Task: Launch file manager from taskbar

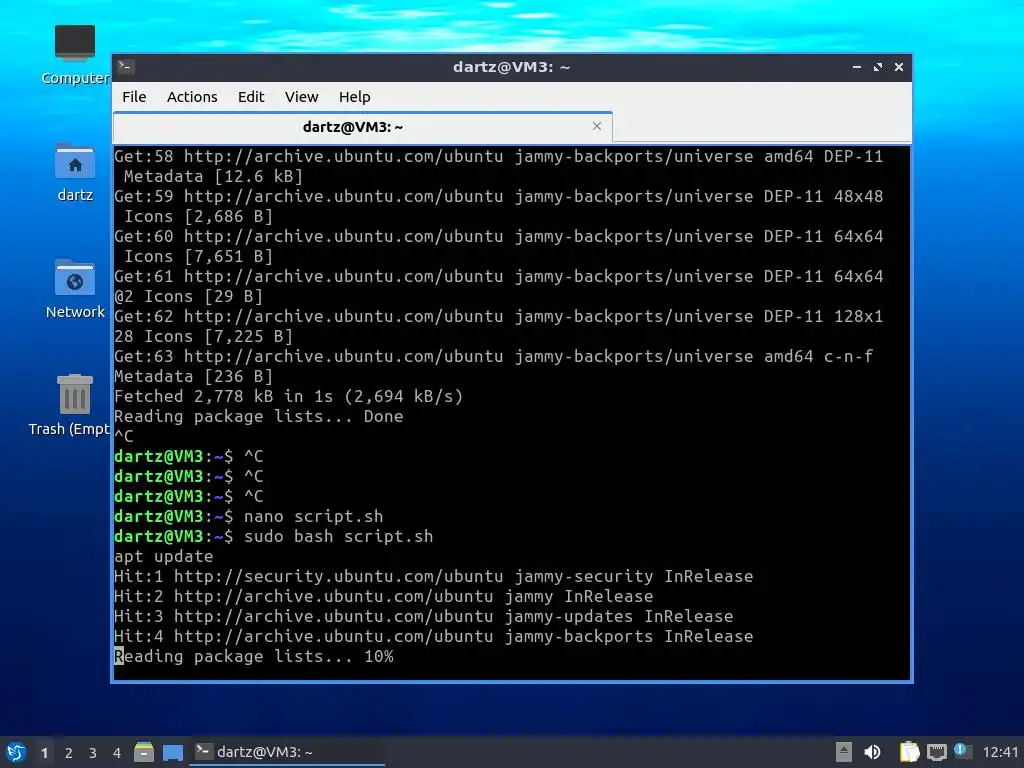Action: [144, 752]
